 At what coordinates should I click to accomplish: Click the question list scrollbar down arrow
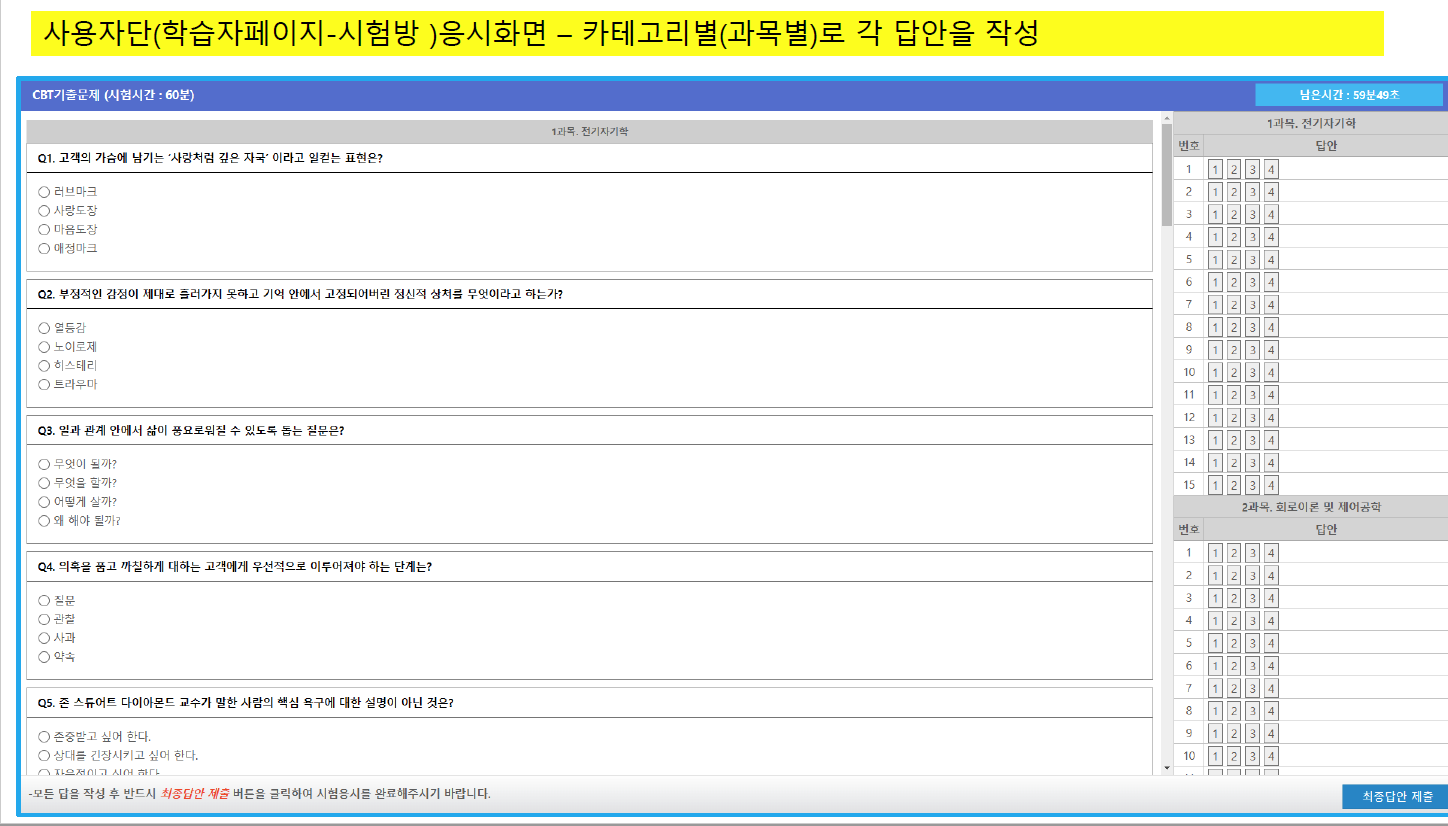point(1167,767)
